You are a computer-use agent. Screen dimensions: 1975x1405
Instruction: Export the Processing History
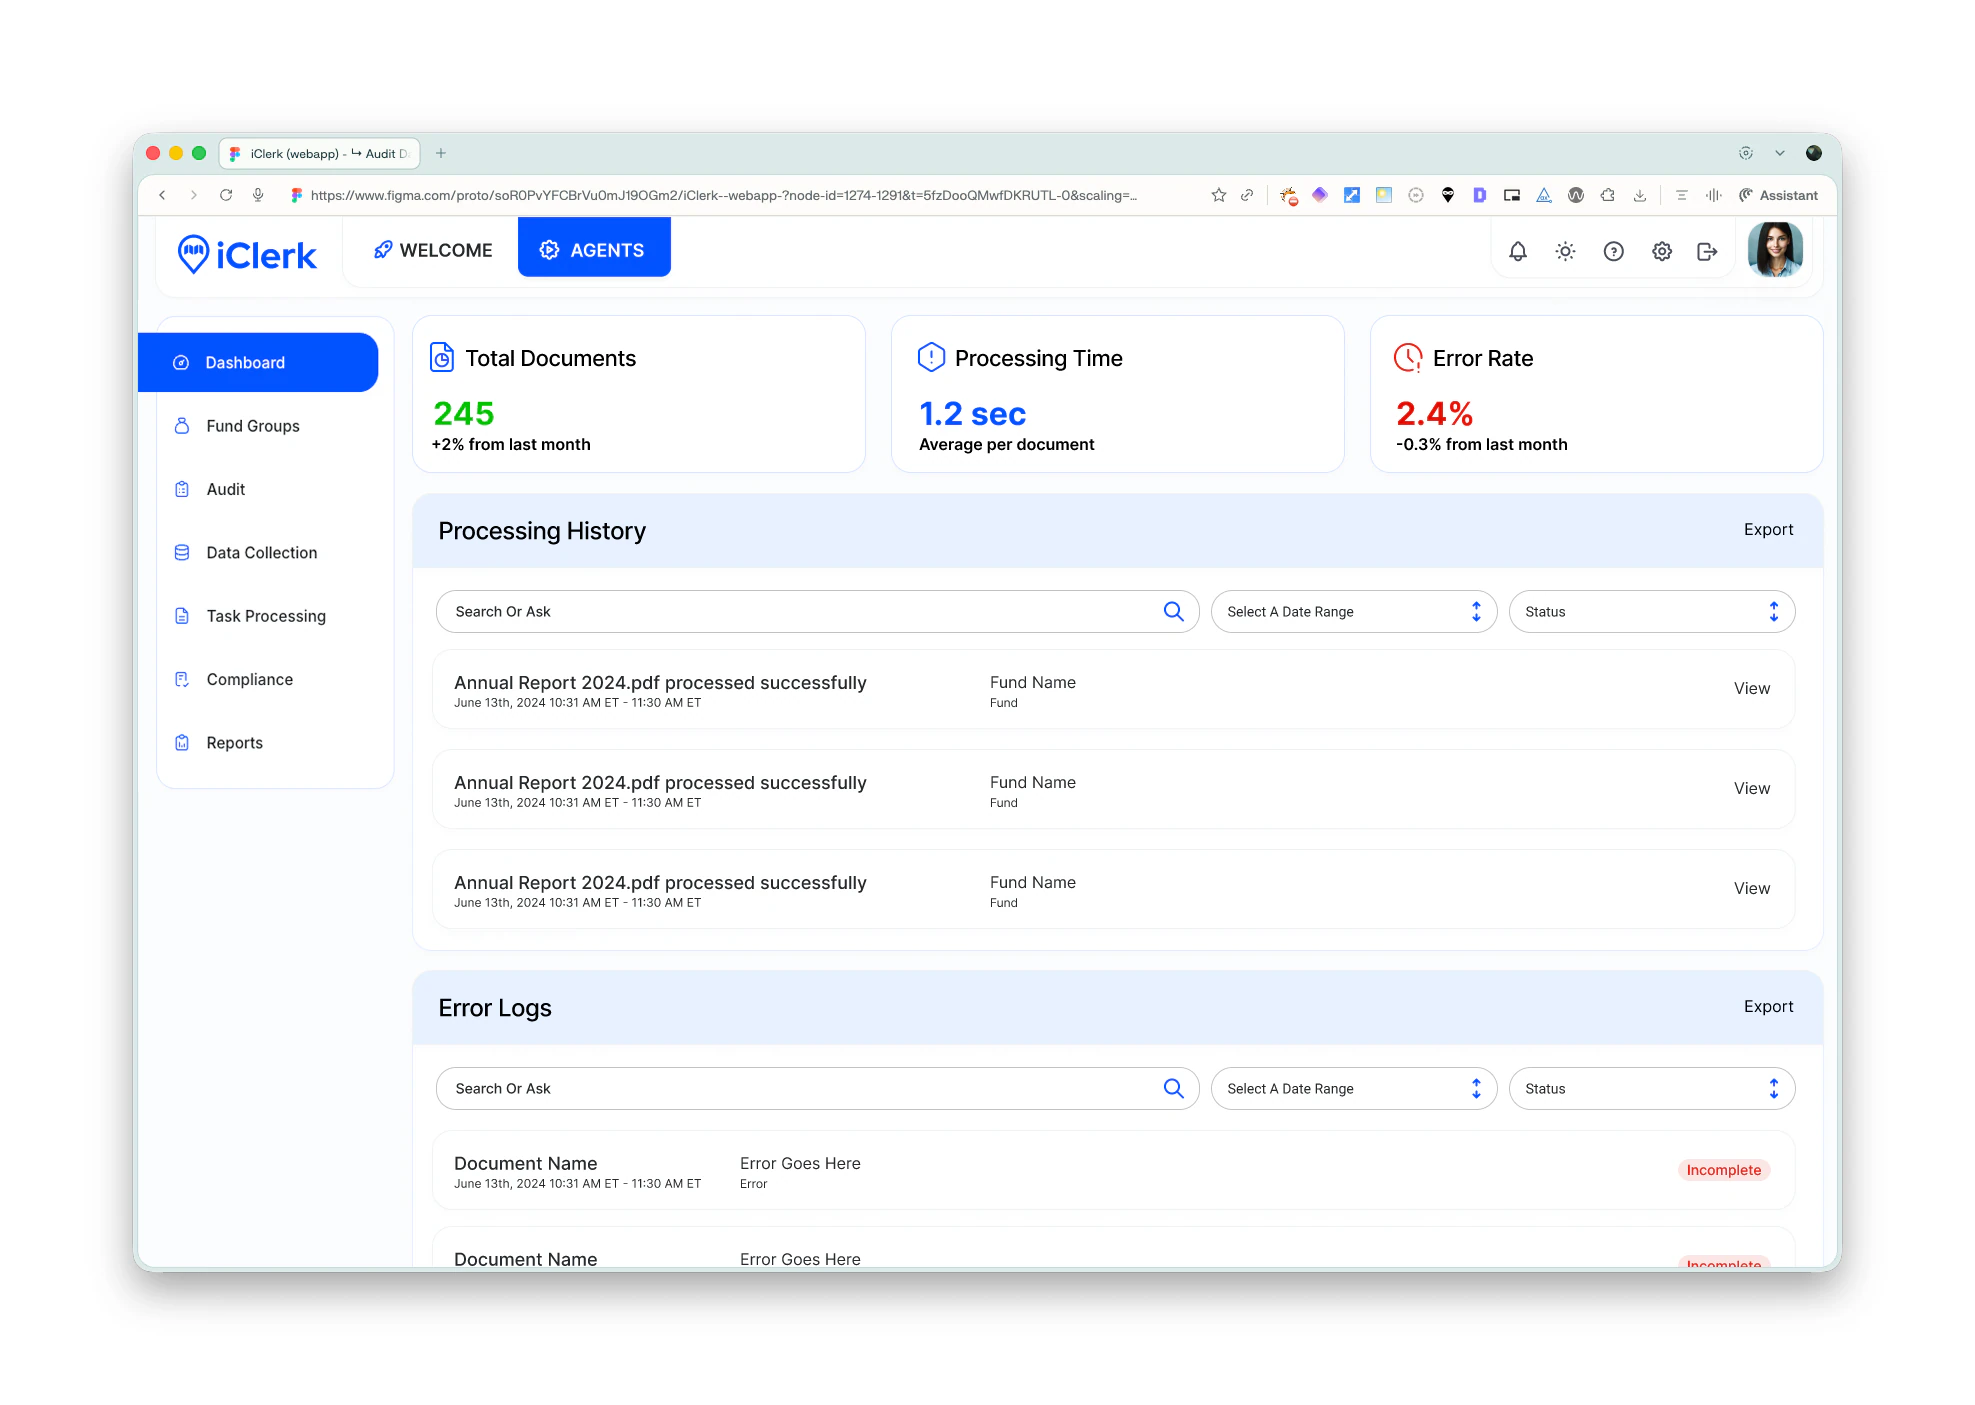[1768, 529]
